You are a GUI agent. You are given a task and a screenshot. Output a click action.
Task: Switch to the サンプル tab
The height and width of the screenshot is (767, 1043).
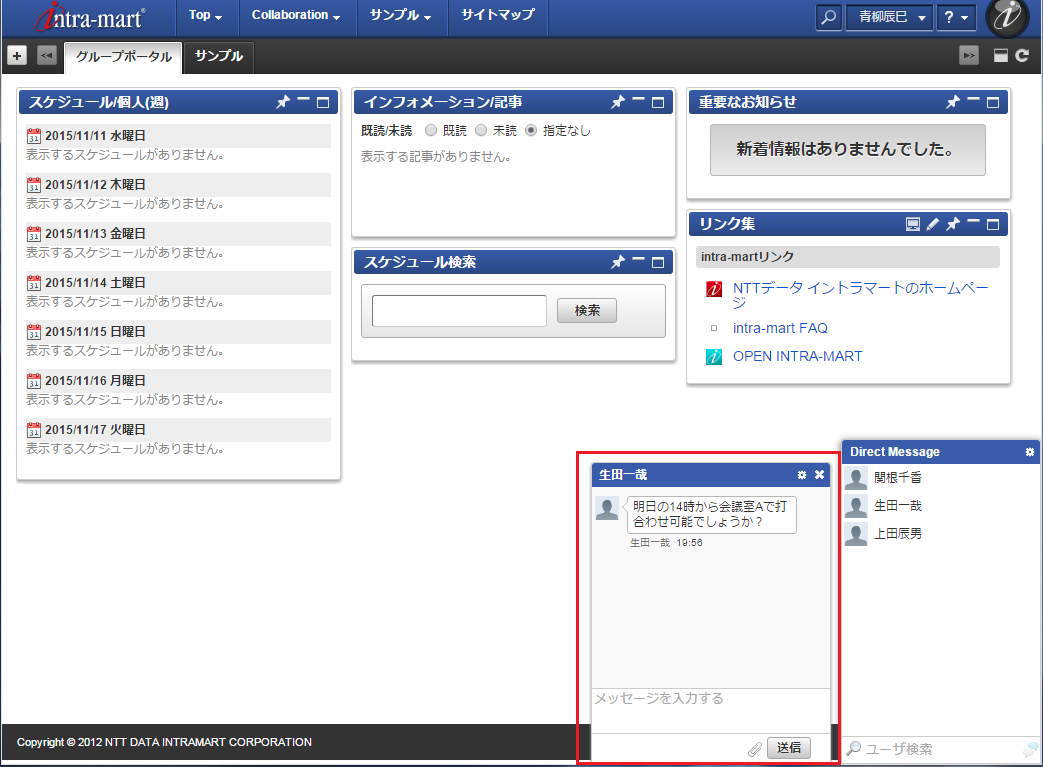click(219, 57)
